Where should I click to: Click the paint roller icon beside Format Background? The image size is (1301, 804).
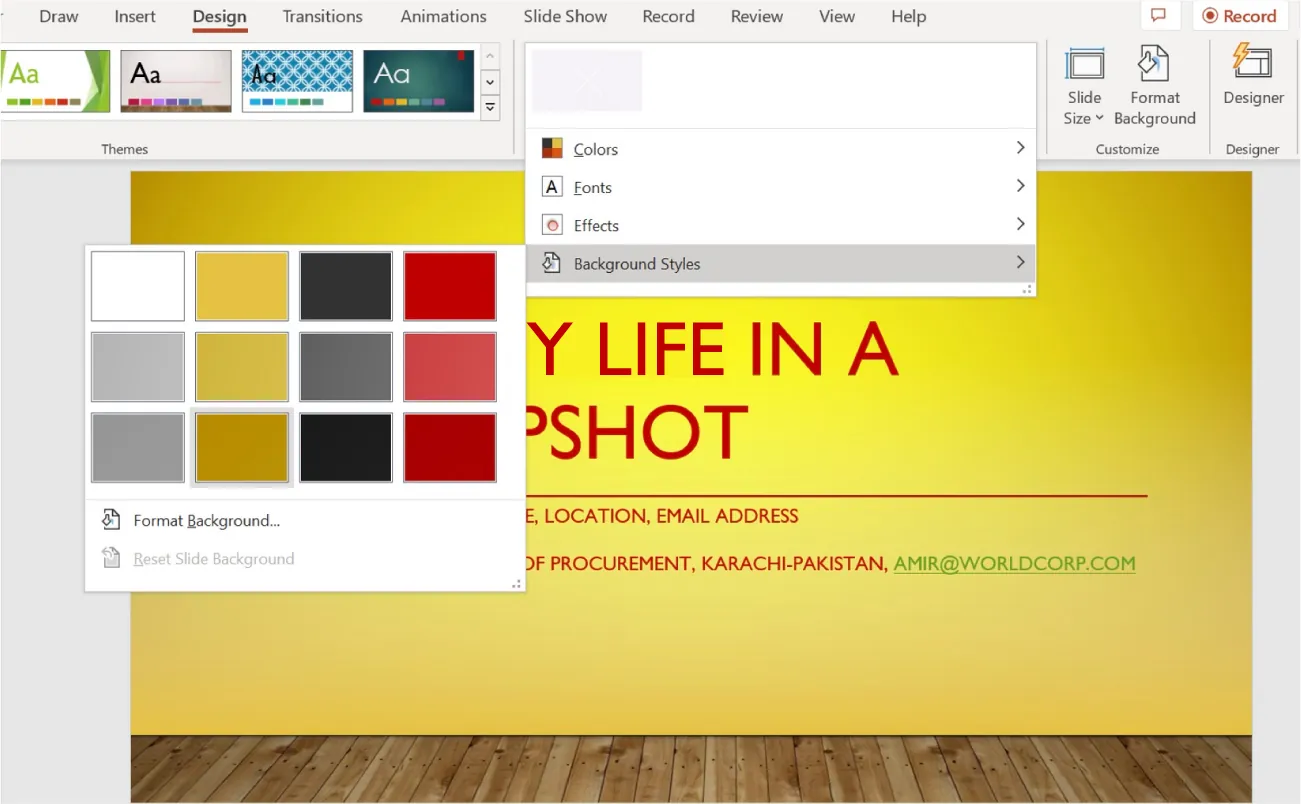[111, 519]
